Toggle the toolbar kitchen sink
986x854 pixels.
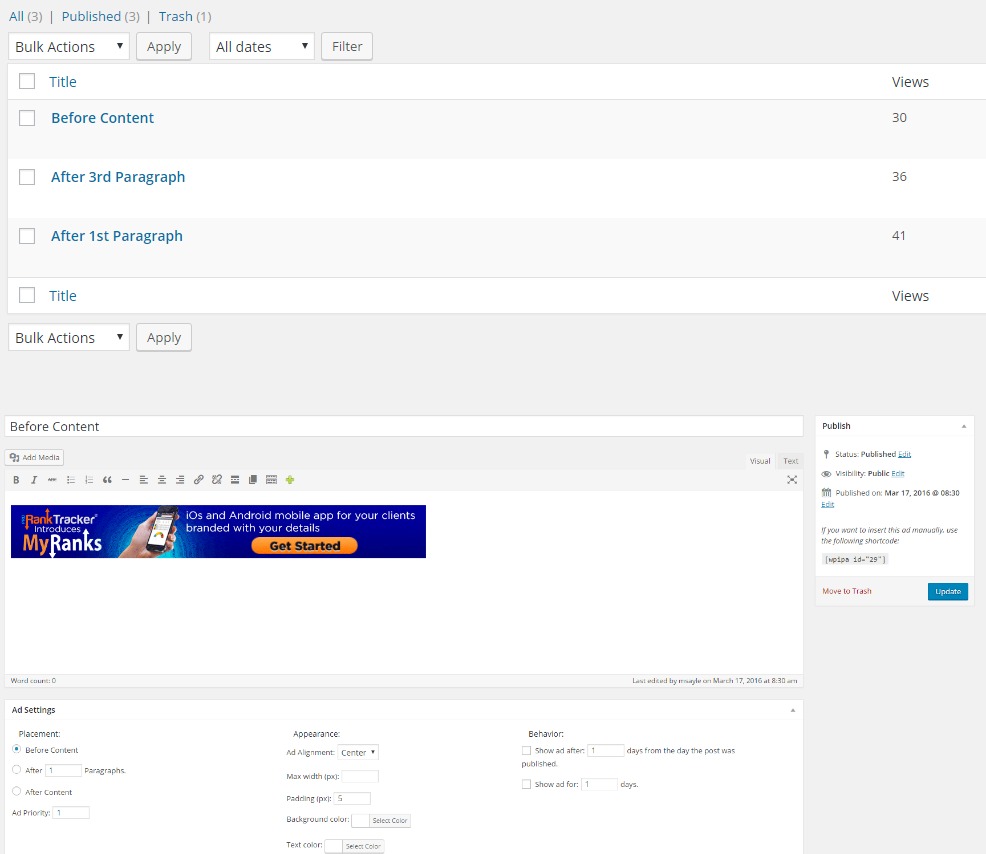(271, 480)
